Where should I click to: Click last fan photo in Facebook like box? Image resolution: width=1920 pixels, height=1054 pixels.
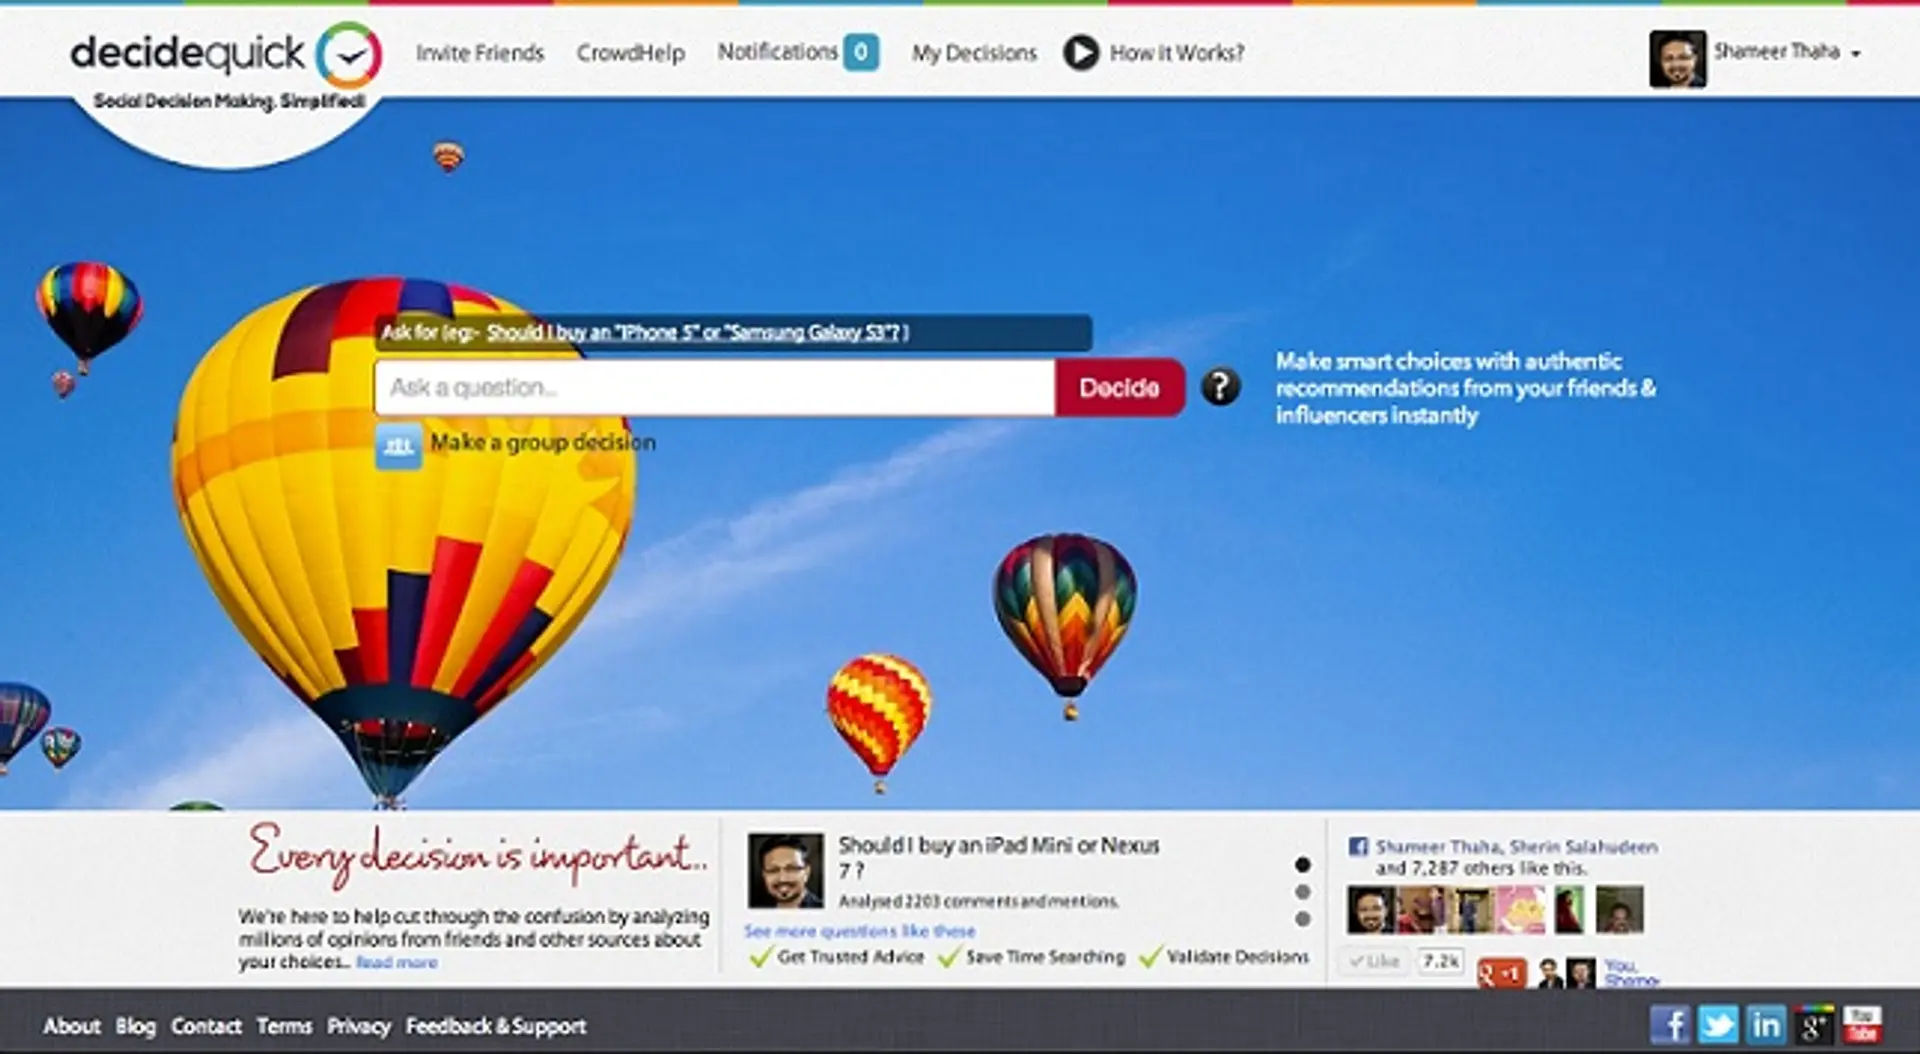click(x=1619, y=909)
